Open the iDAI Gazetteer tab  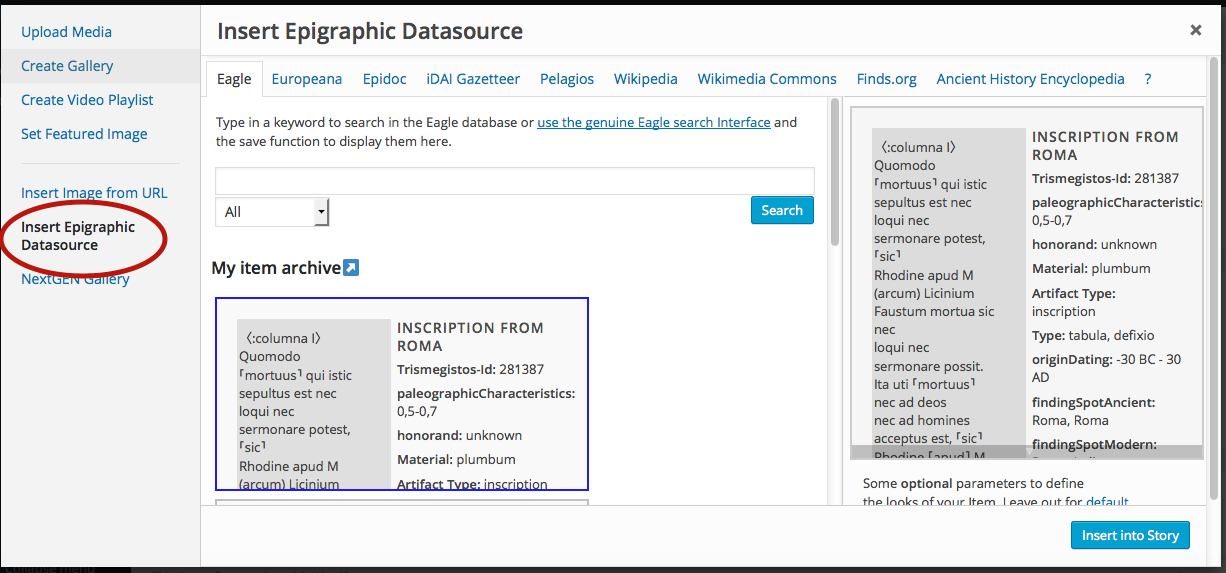tap(473, 79)
